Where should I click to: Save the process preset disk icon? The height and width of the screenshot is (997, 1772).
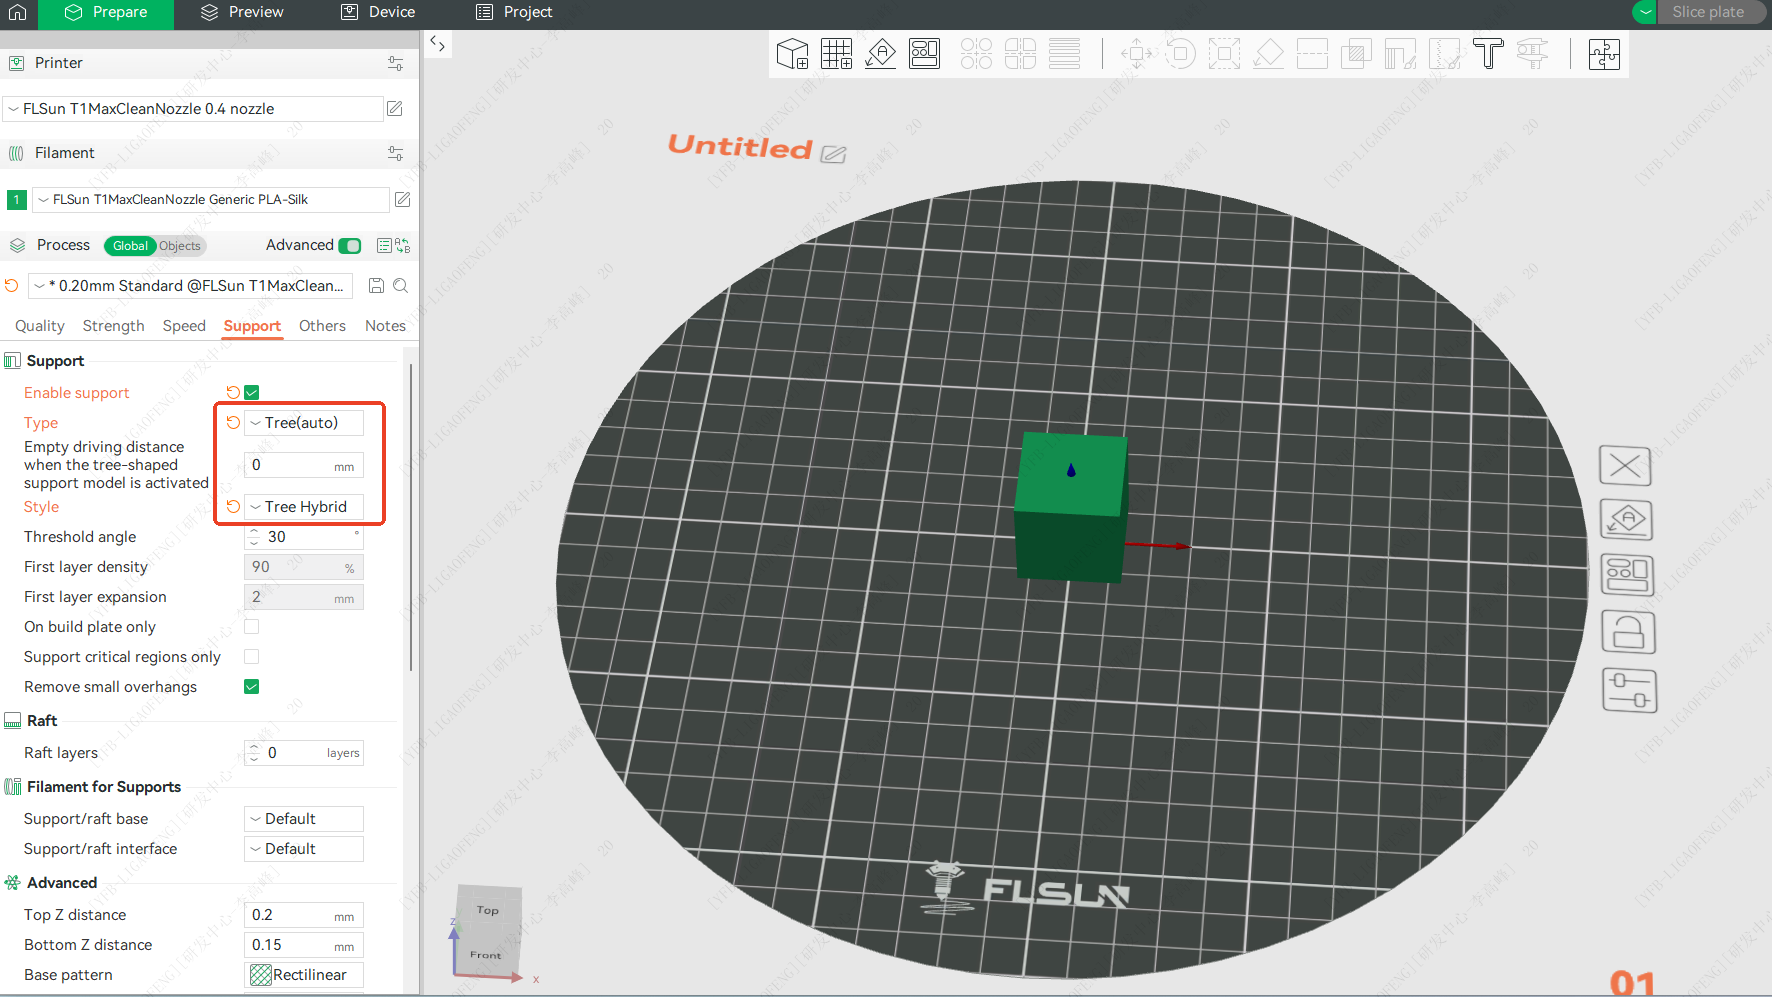377,286
